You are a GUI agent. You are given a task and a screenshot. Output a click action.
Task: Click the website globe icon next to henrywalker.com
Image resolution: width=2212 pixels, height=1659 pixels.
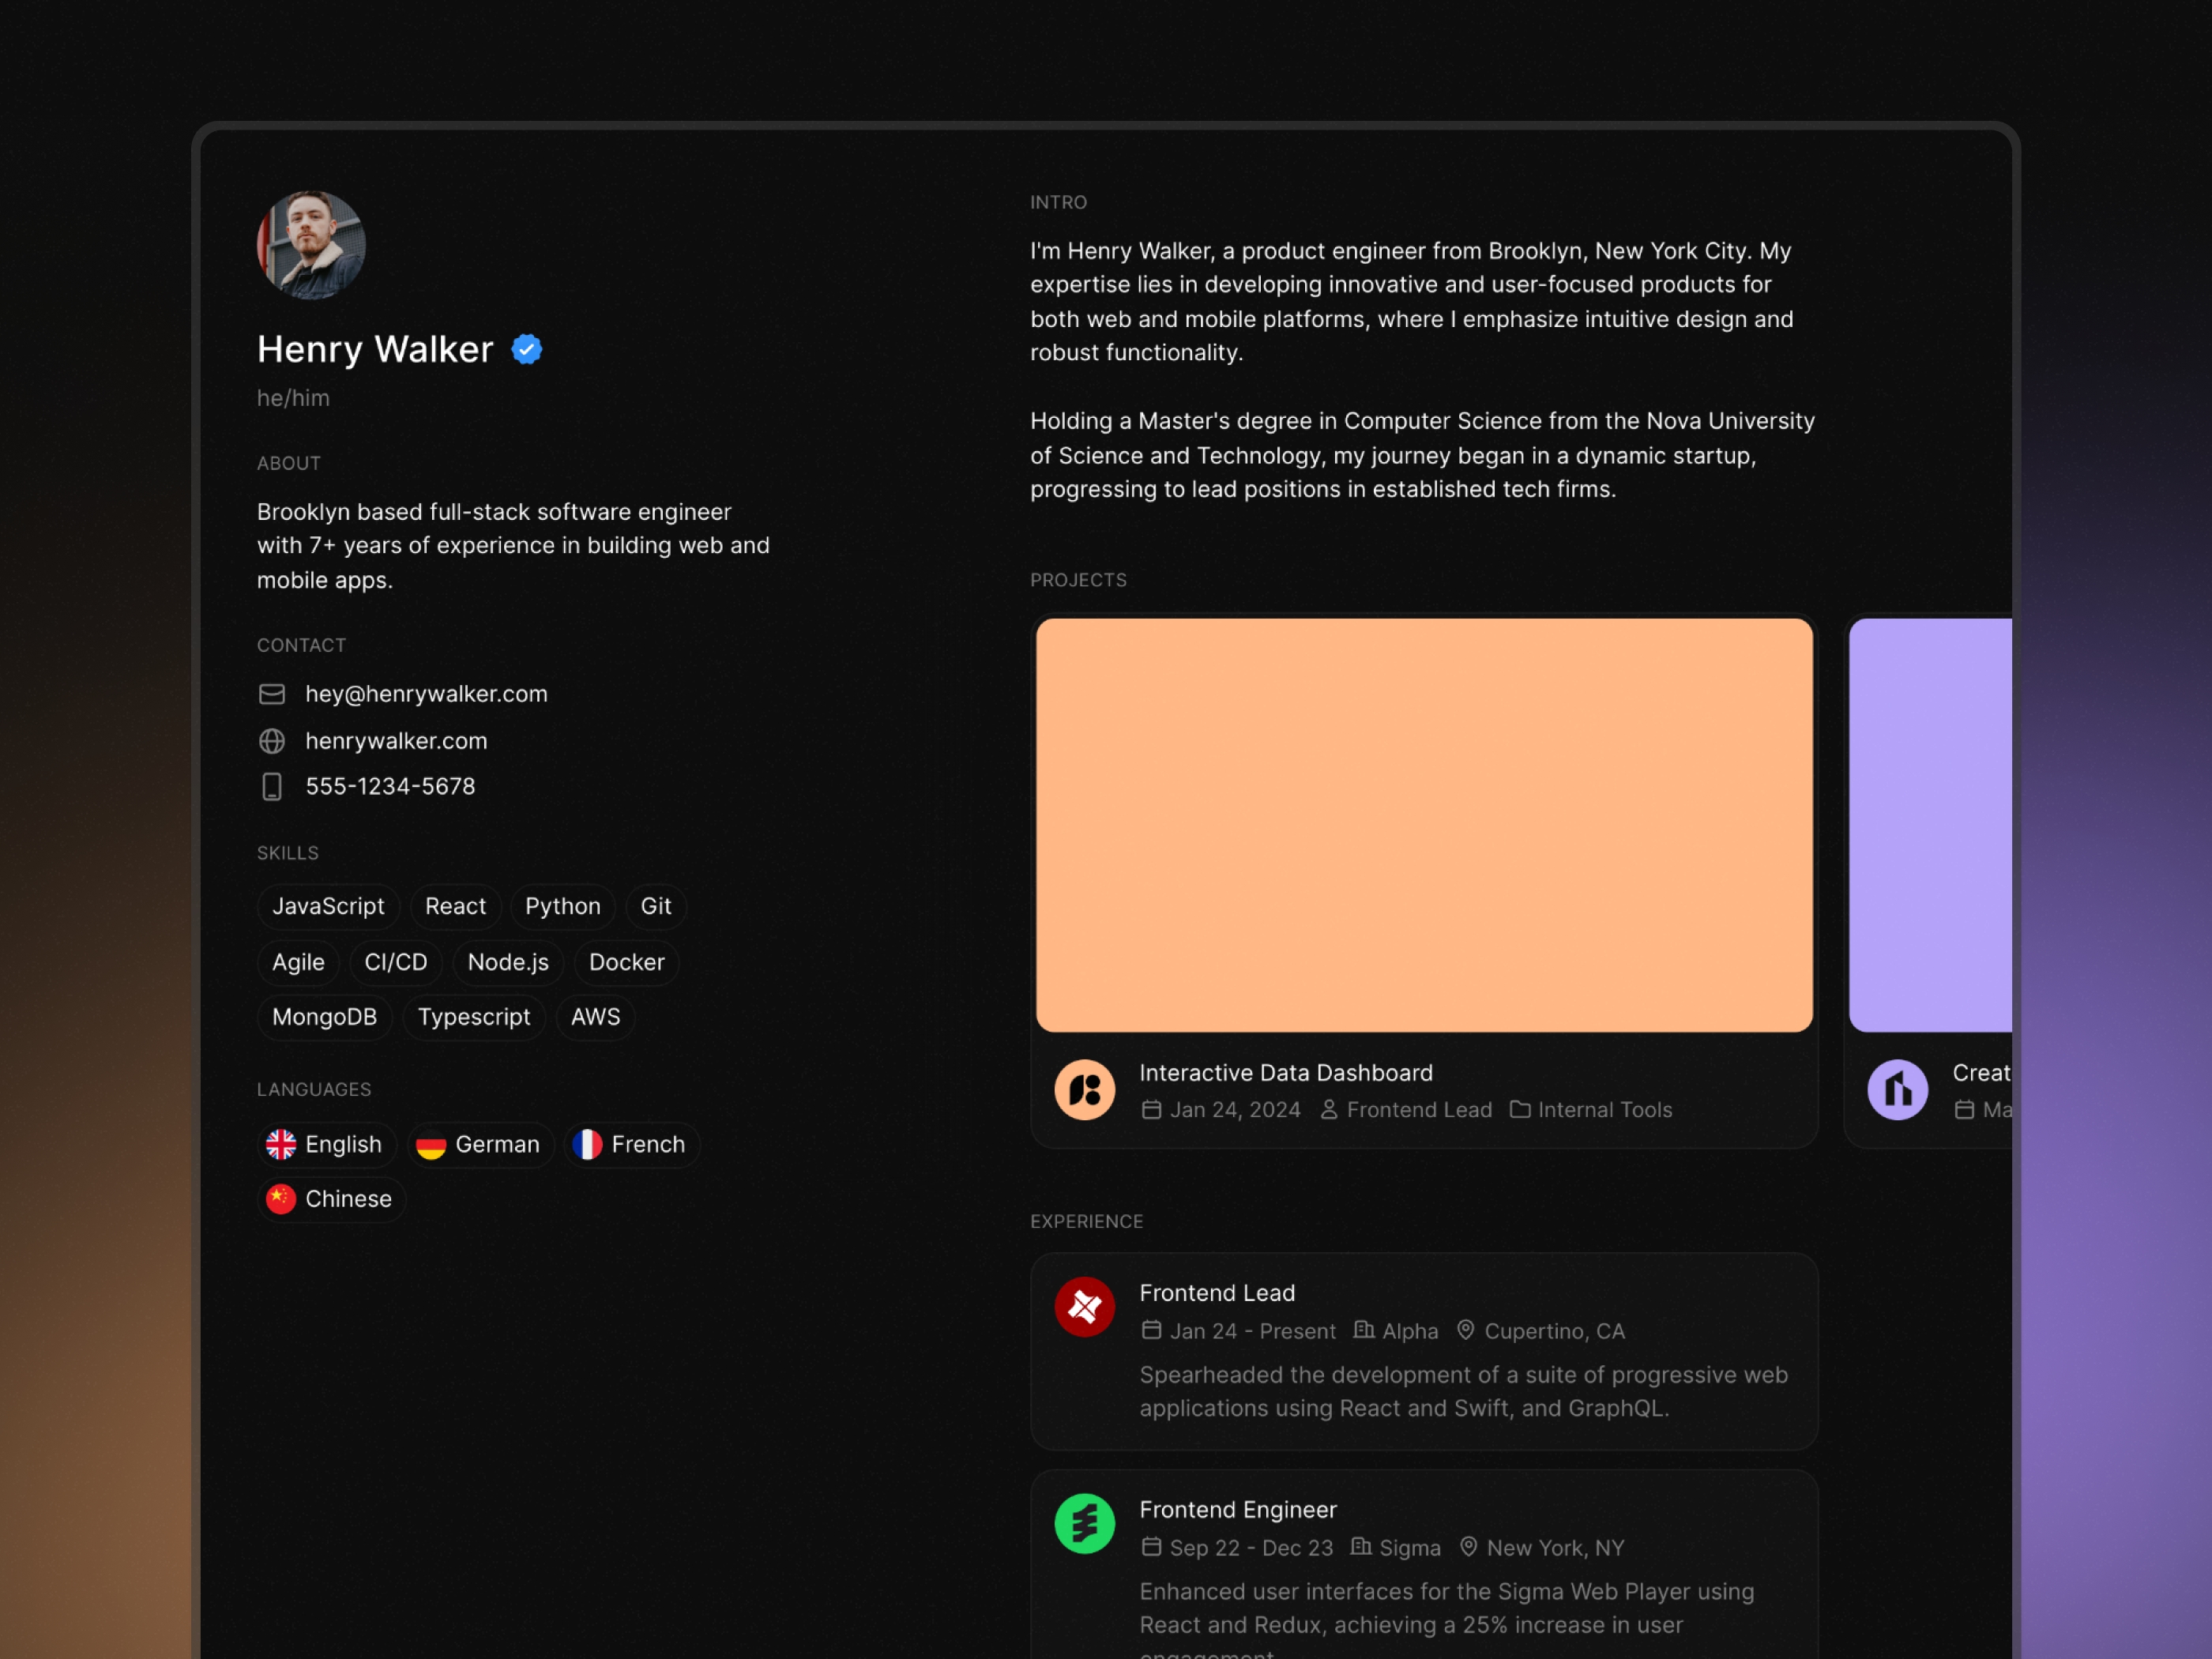[273, 739]
